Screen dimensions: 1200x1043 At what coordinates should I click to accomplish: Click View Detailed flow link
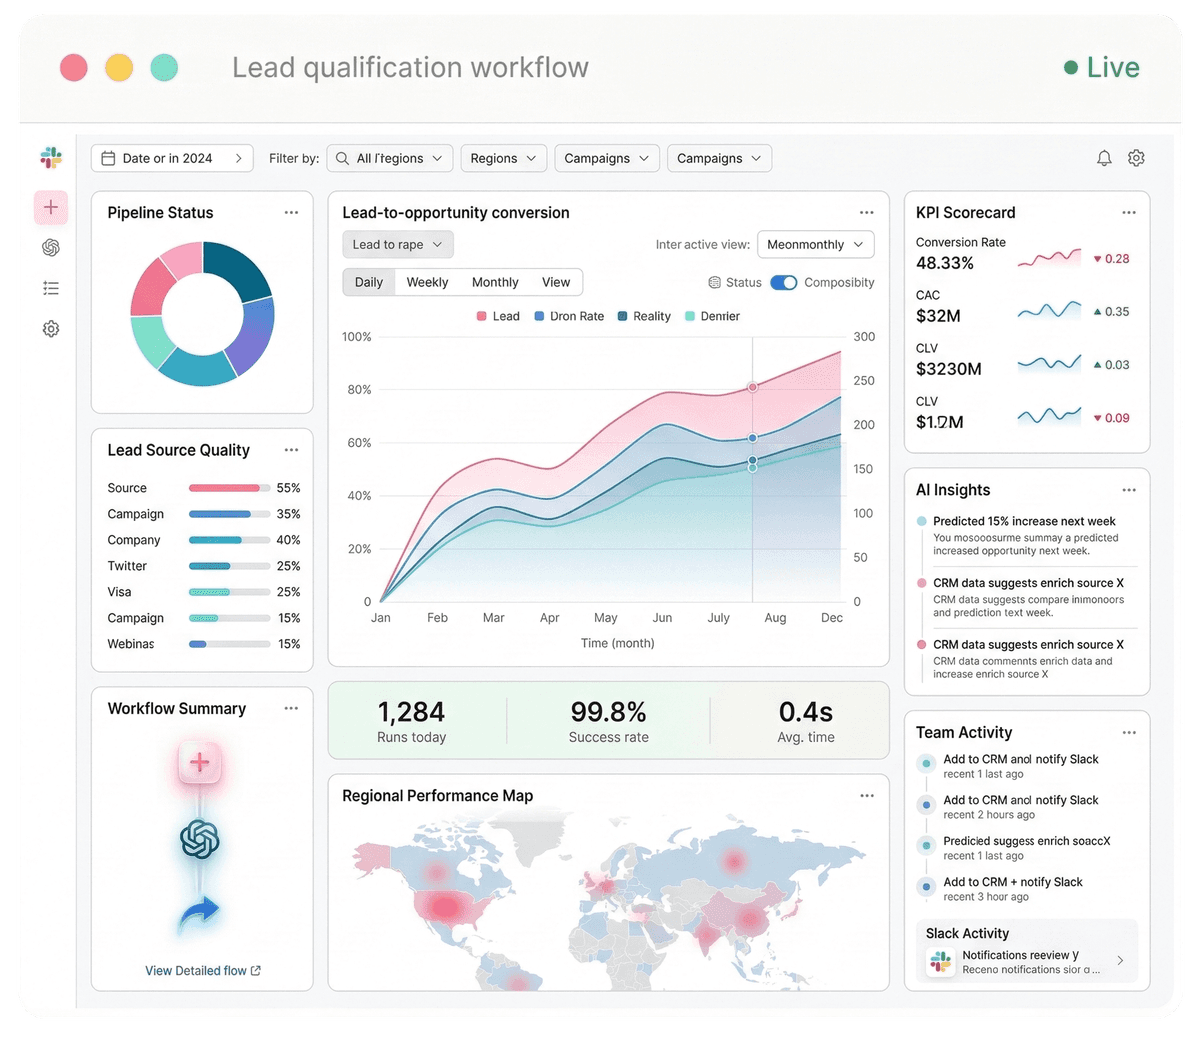(x=202, y=970)
